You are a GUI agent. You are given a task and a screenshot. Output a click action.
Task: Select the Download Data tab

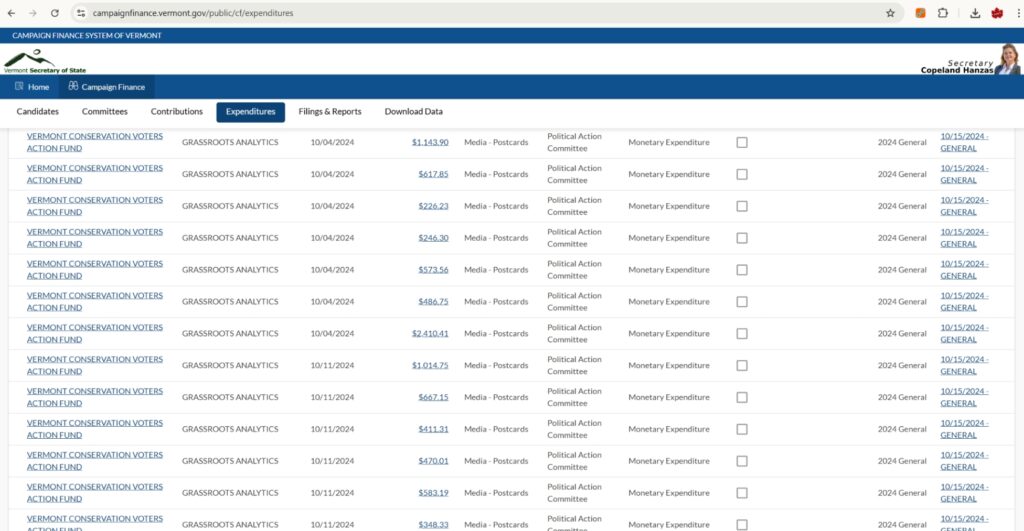(x=413, y=112)
